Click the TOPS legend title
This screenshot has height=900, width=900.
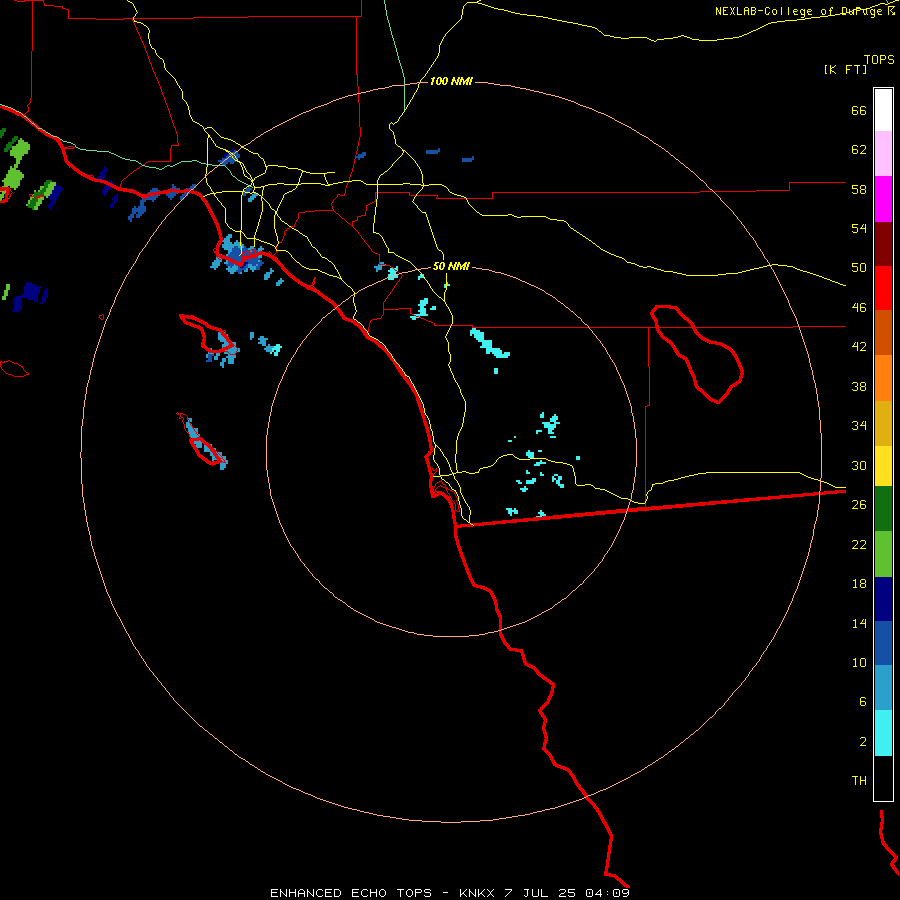click(x=879, y=59)
